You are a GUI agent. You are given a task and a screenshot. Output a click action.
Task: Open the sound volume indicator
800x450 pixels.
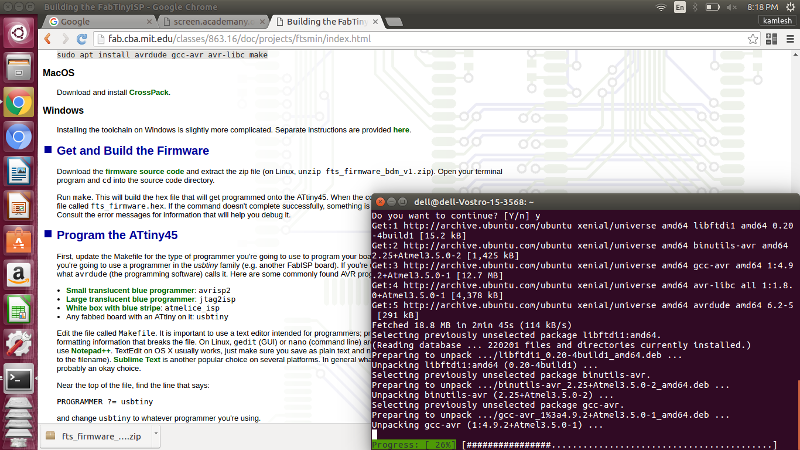(x=732, y=7)
